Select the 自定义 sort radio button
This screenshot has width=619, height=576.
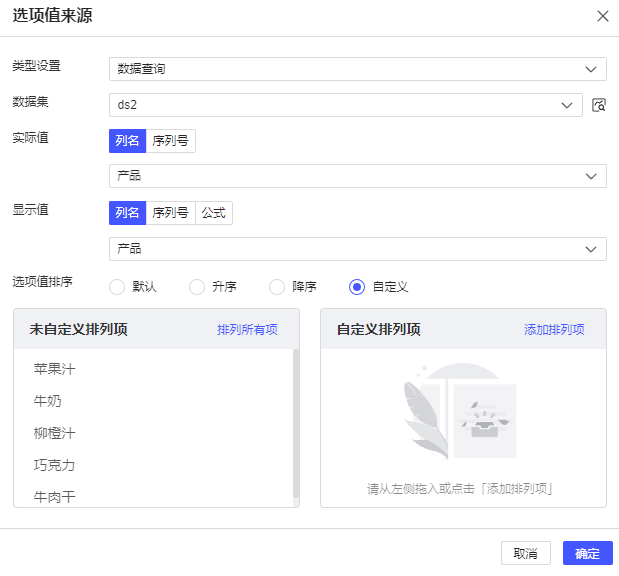click(x=357, y=287)
